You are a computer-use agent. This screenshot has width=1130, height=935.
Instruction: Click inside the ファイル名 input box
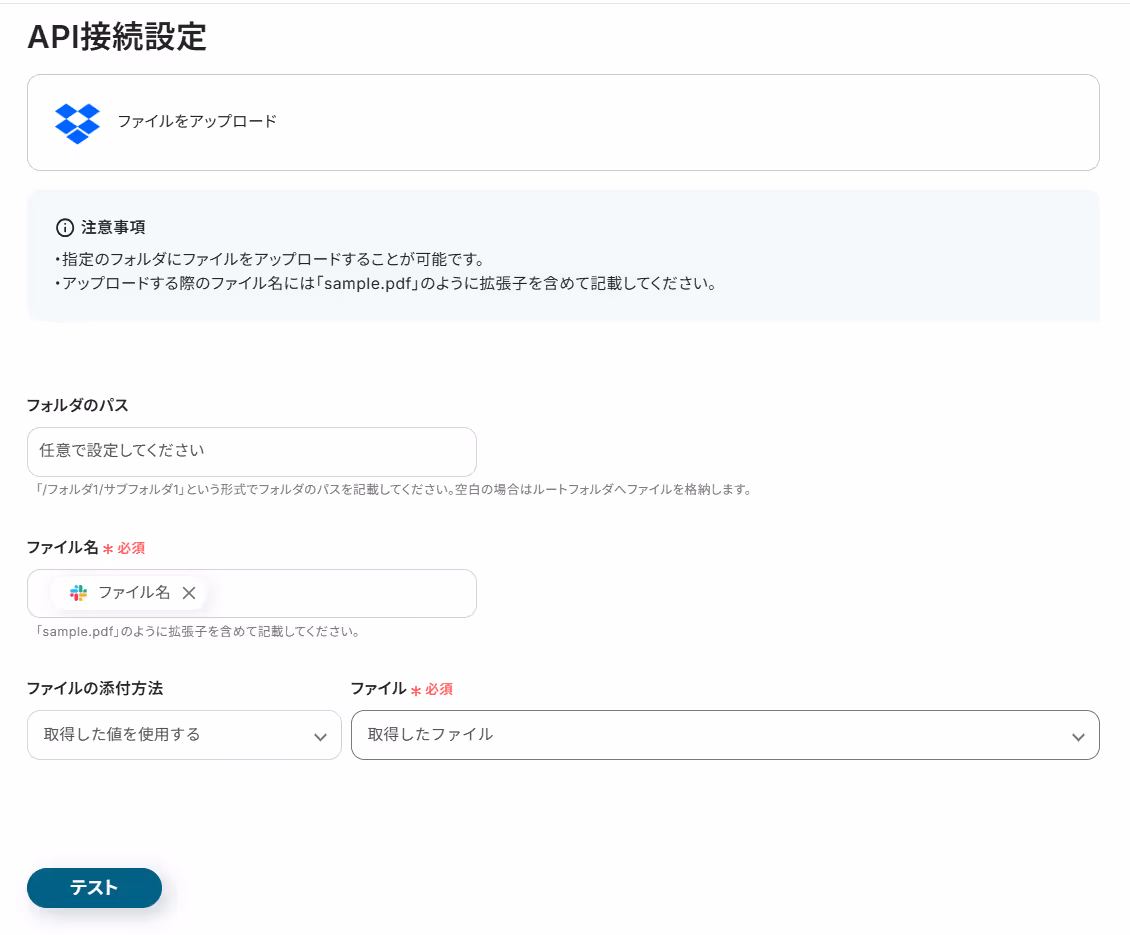(x=252, y=593)
